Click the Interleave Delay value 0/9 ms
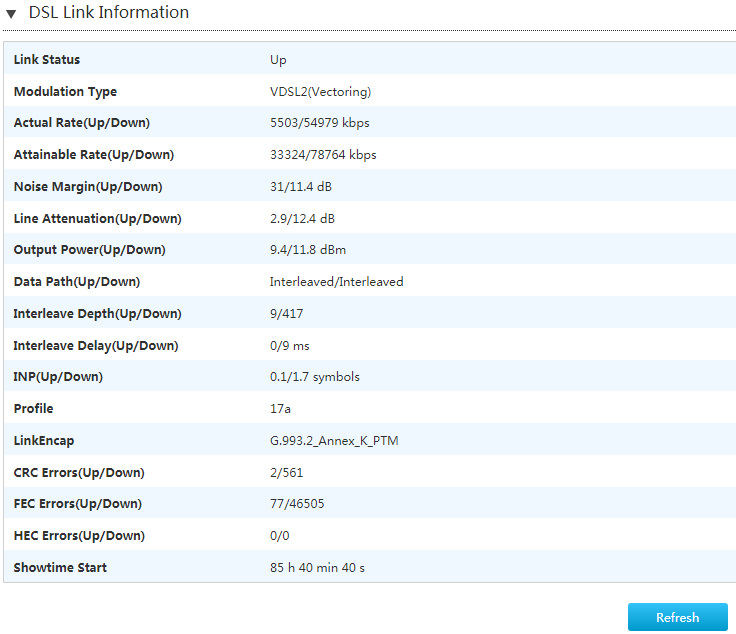 (290, 346)
